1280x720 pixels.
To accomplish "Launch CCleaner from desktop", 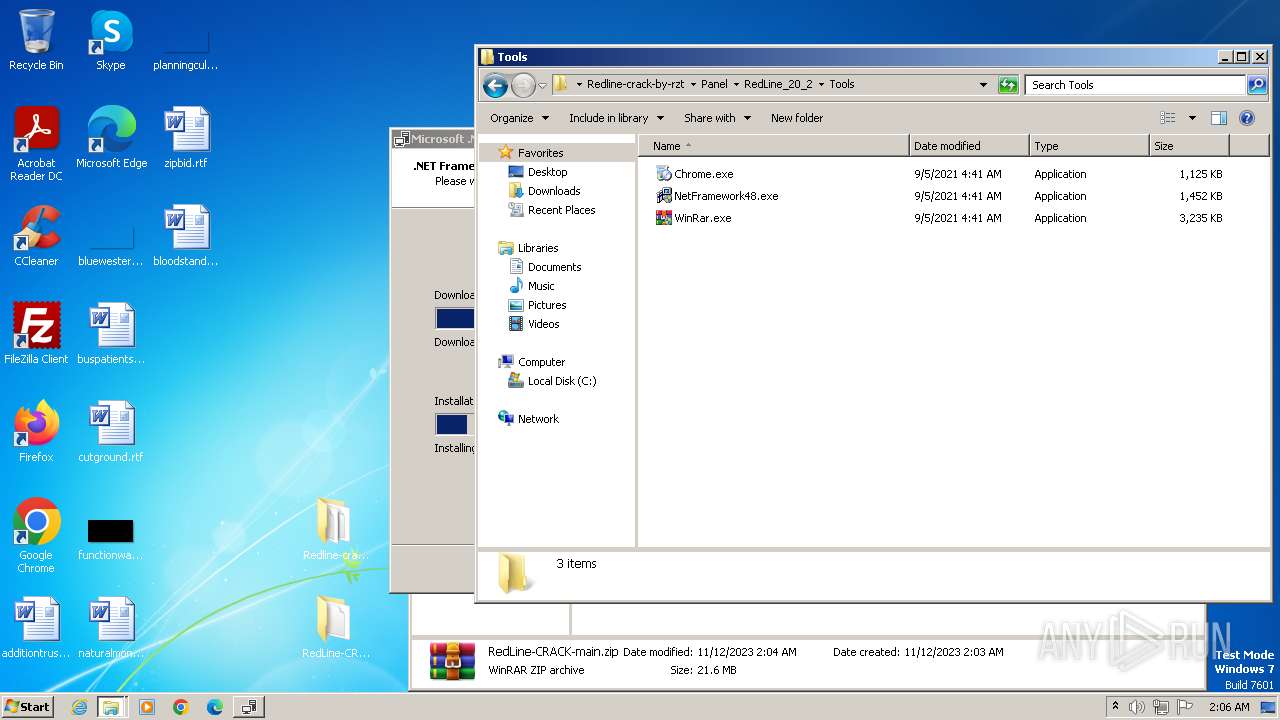I will tap(36, 236).
